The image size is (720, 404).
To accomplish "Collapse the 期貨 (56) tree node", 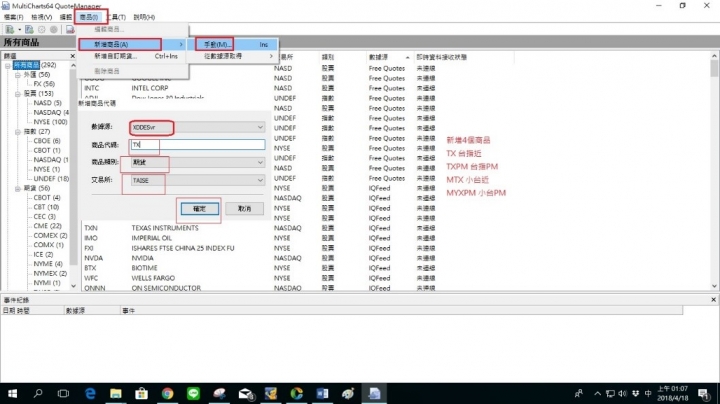I will coord(17,189).
